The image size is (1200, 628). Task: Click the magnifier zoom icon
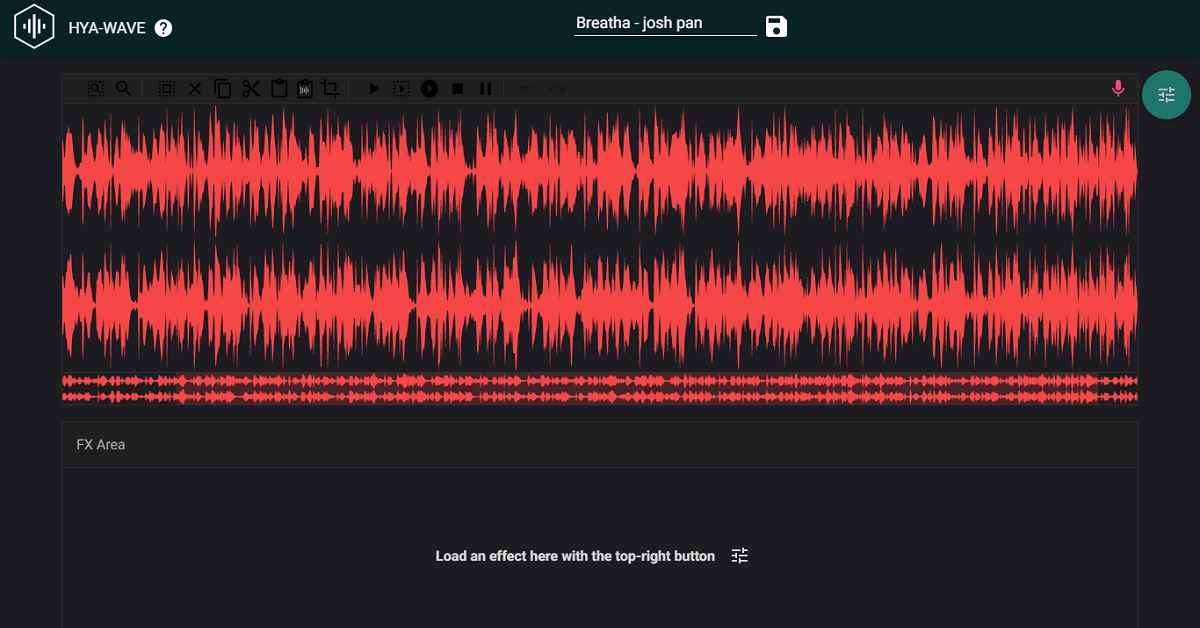pyautogui.click(x=123, y=89)
